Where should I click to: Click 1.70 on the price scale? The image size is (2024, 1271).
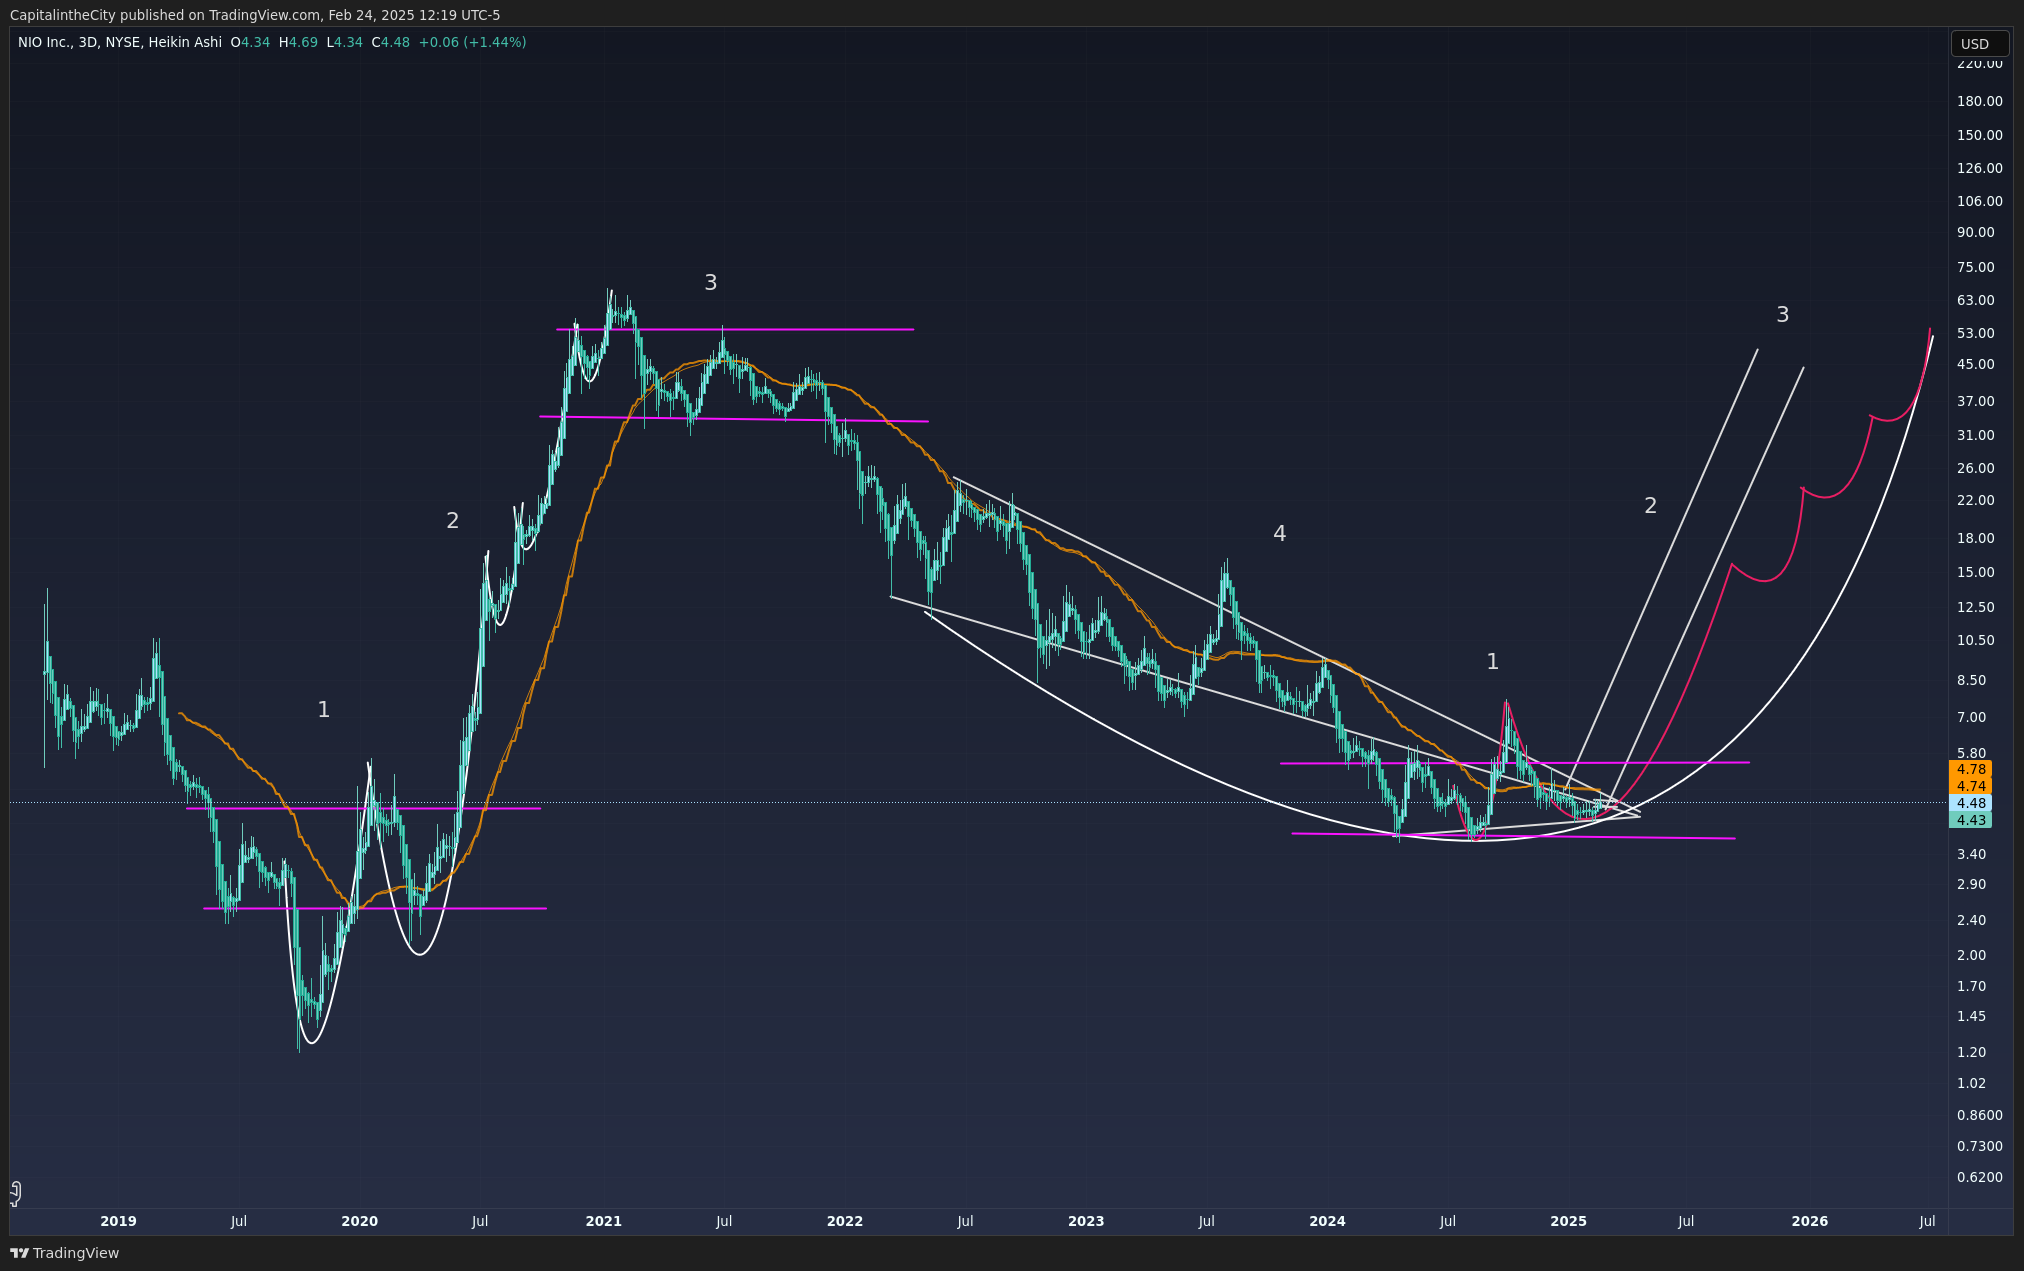coord(1971,986)
